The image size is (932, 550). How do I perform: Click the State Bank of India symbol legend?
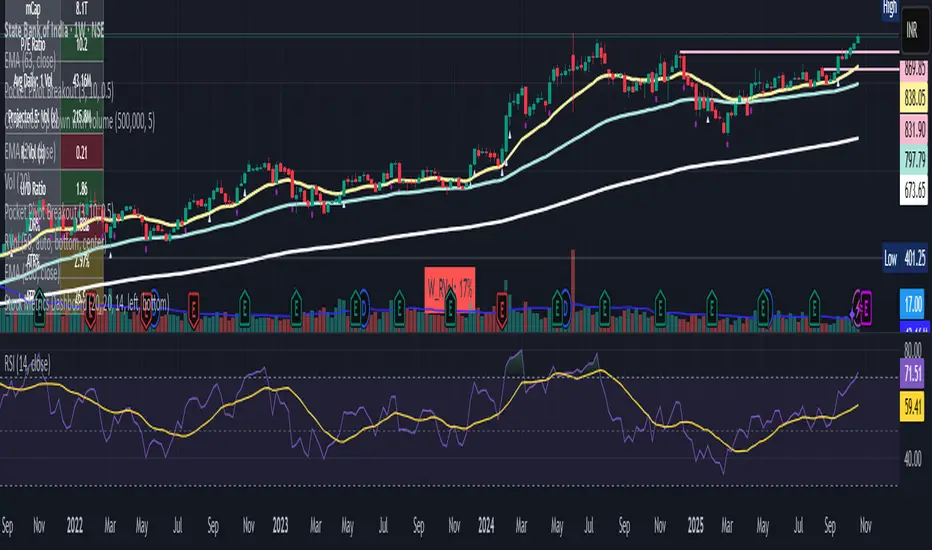click(x=54, y=30)
